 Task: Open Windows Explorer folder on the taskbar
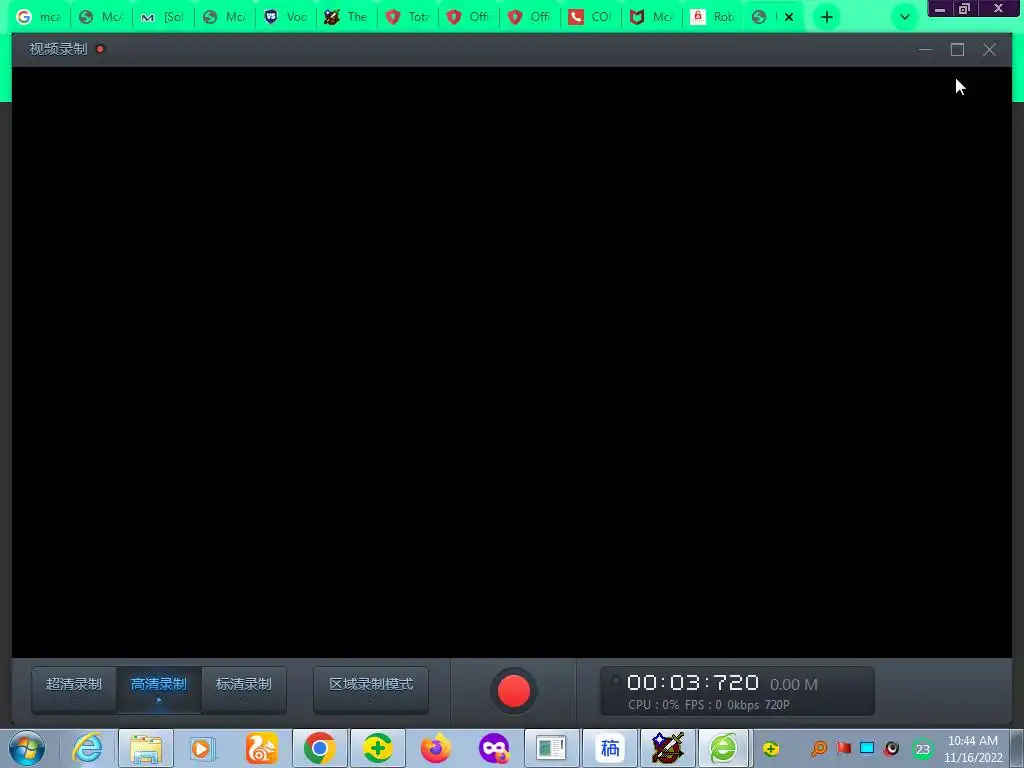(x=146, y=748)
